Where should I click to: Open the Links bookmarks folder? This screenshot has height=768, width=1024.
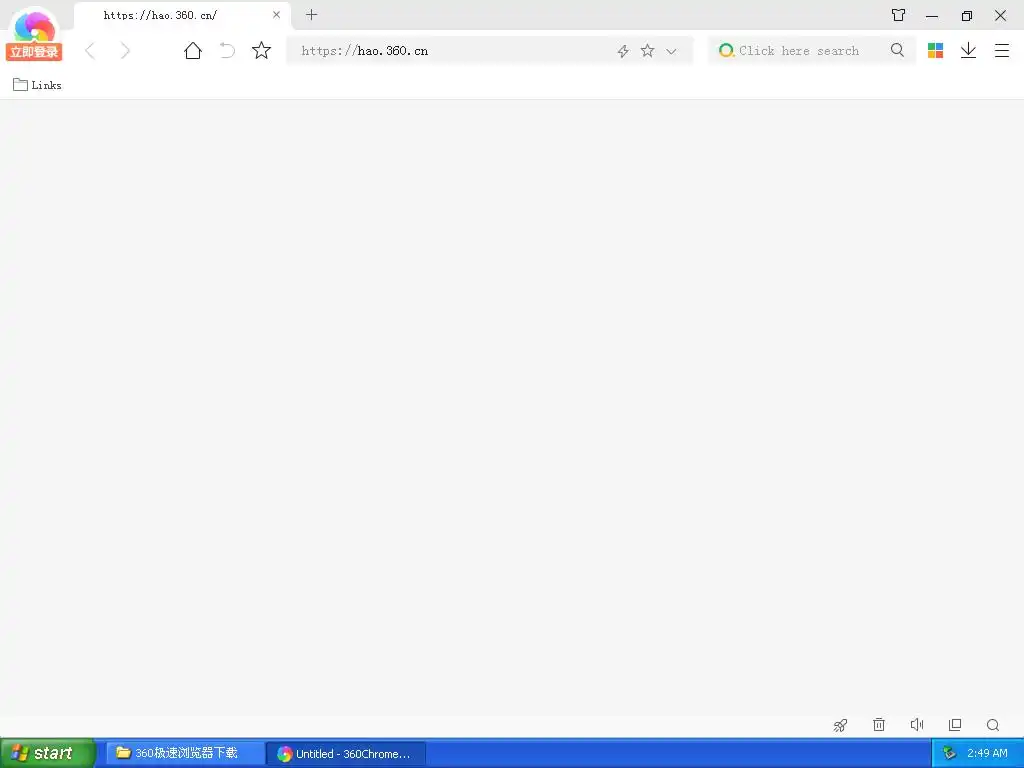coord(37,85)
